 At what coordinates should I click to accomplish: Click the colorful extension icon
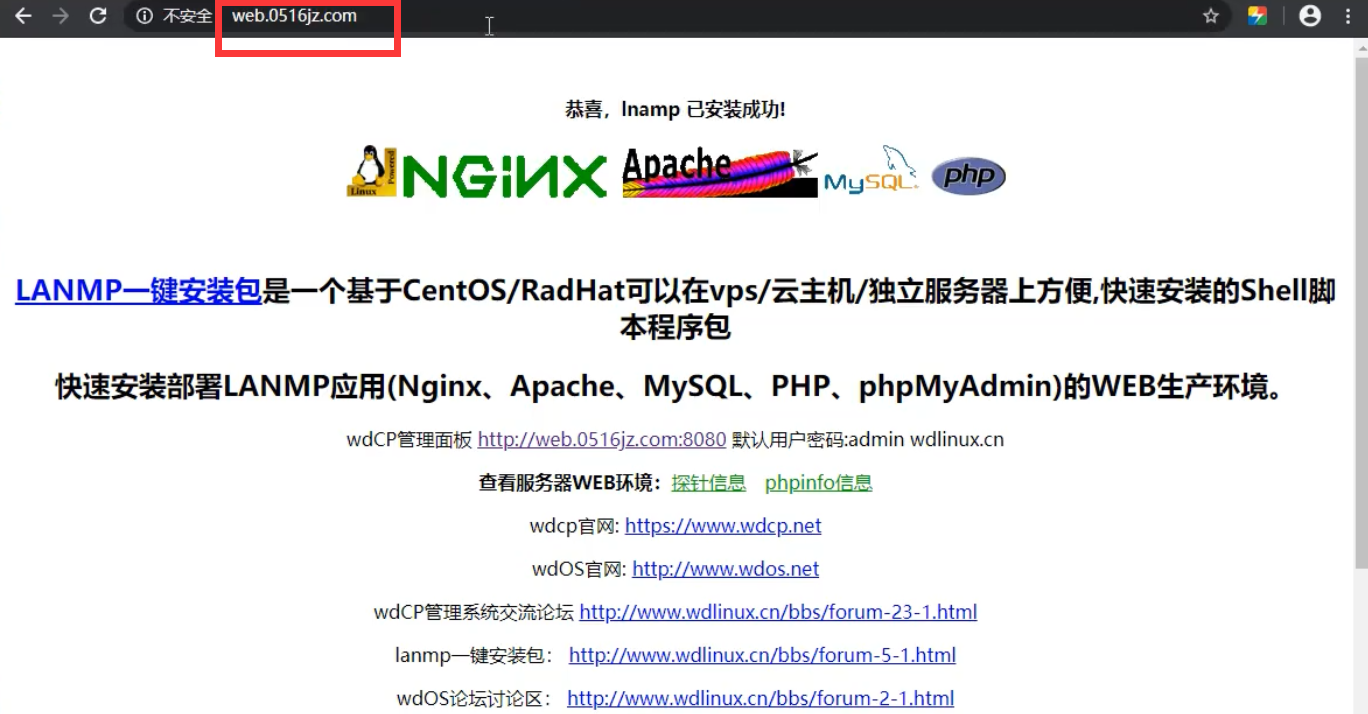(1257, 16)
